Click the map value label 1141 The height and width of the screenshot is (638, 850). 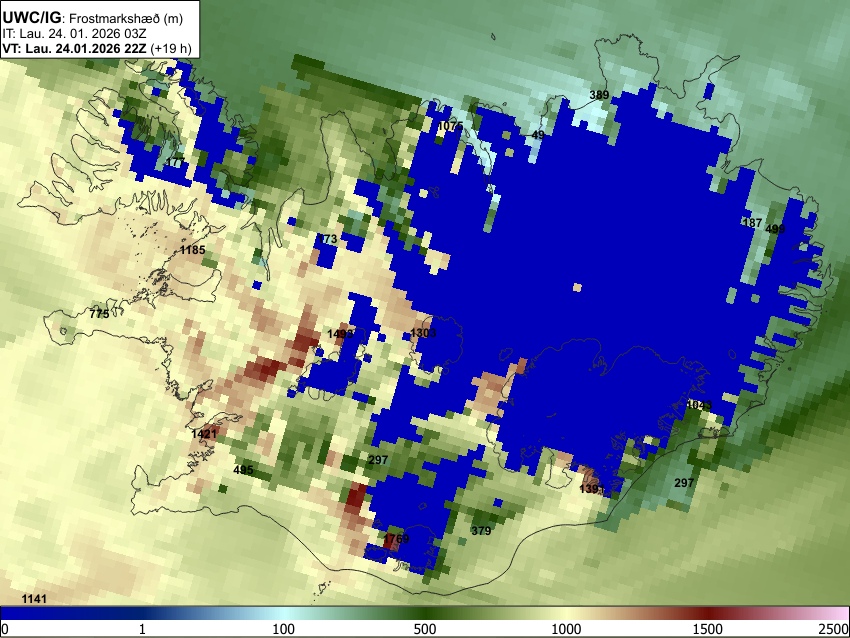[34, 599]
